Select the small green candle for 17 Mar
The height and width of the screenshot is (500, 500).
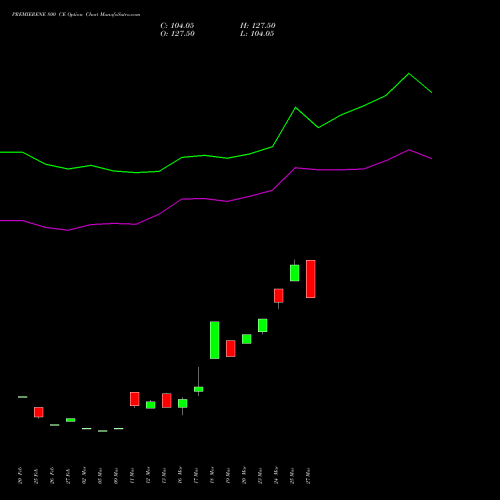(x=199, y=389)
